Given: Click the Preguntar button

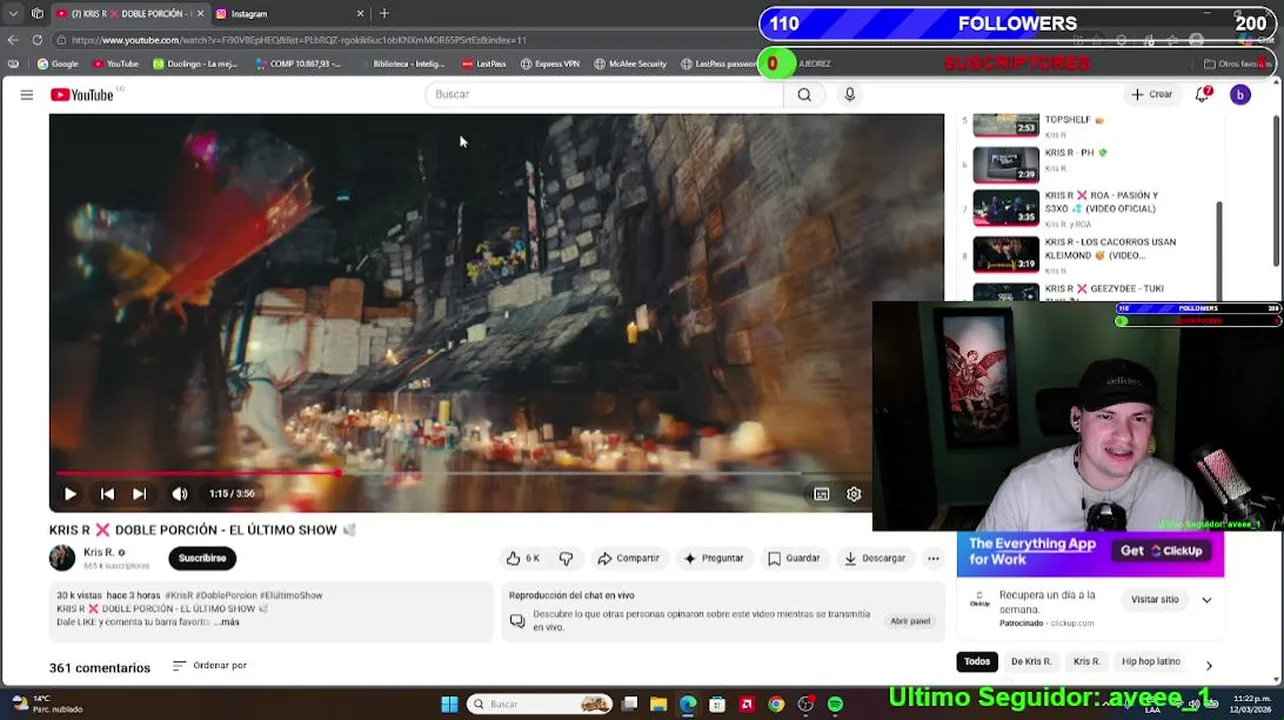Looking at the screenshot, I should 713,558.
